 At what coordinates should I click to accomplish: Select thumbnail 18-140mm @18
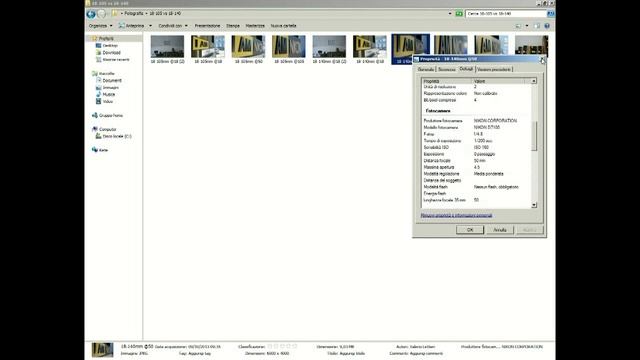(x=370, y=49)
